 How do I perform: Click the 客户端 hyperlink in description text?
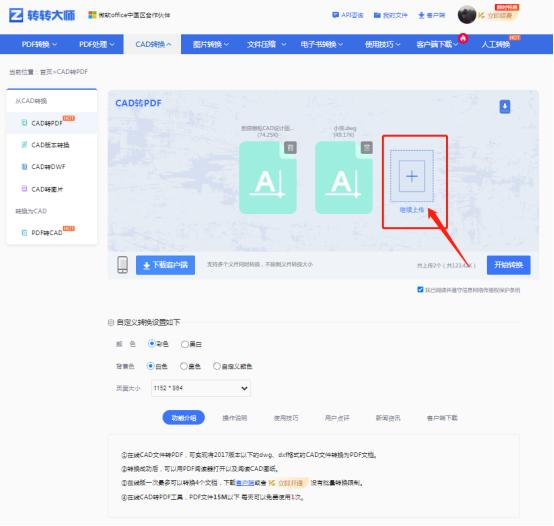coord(244,483)
